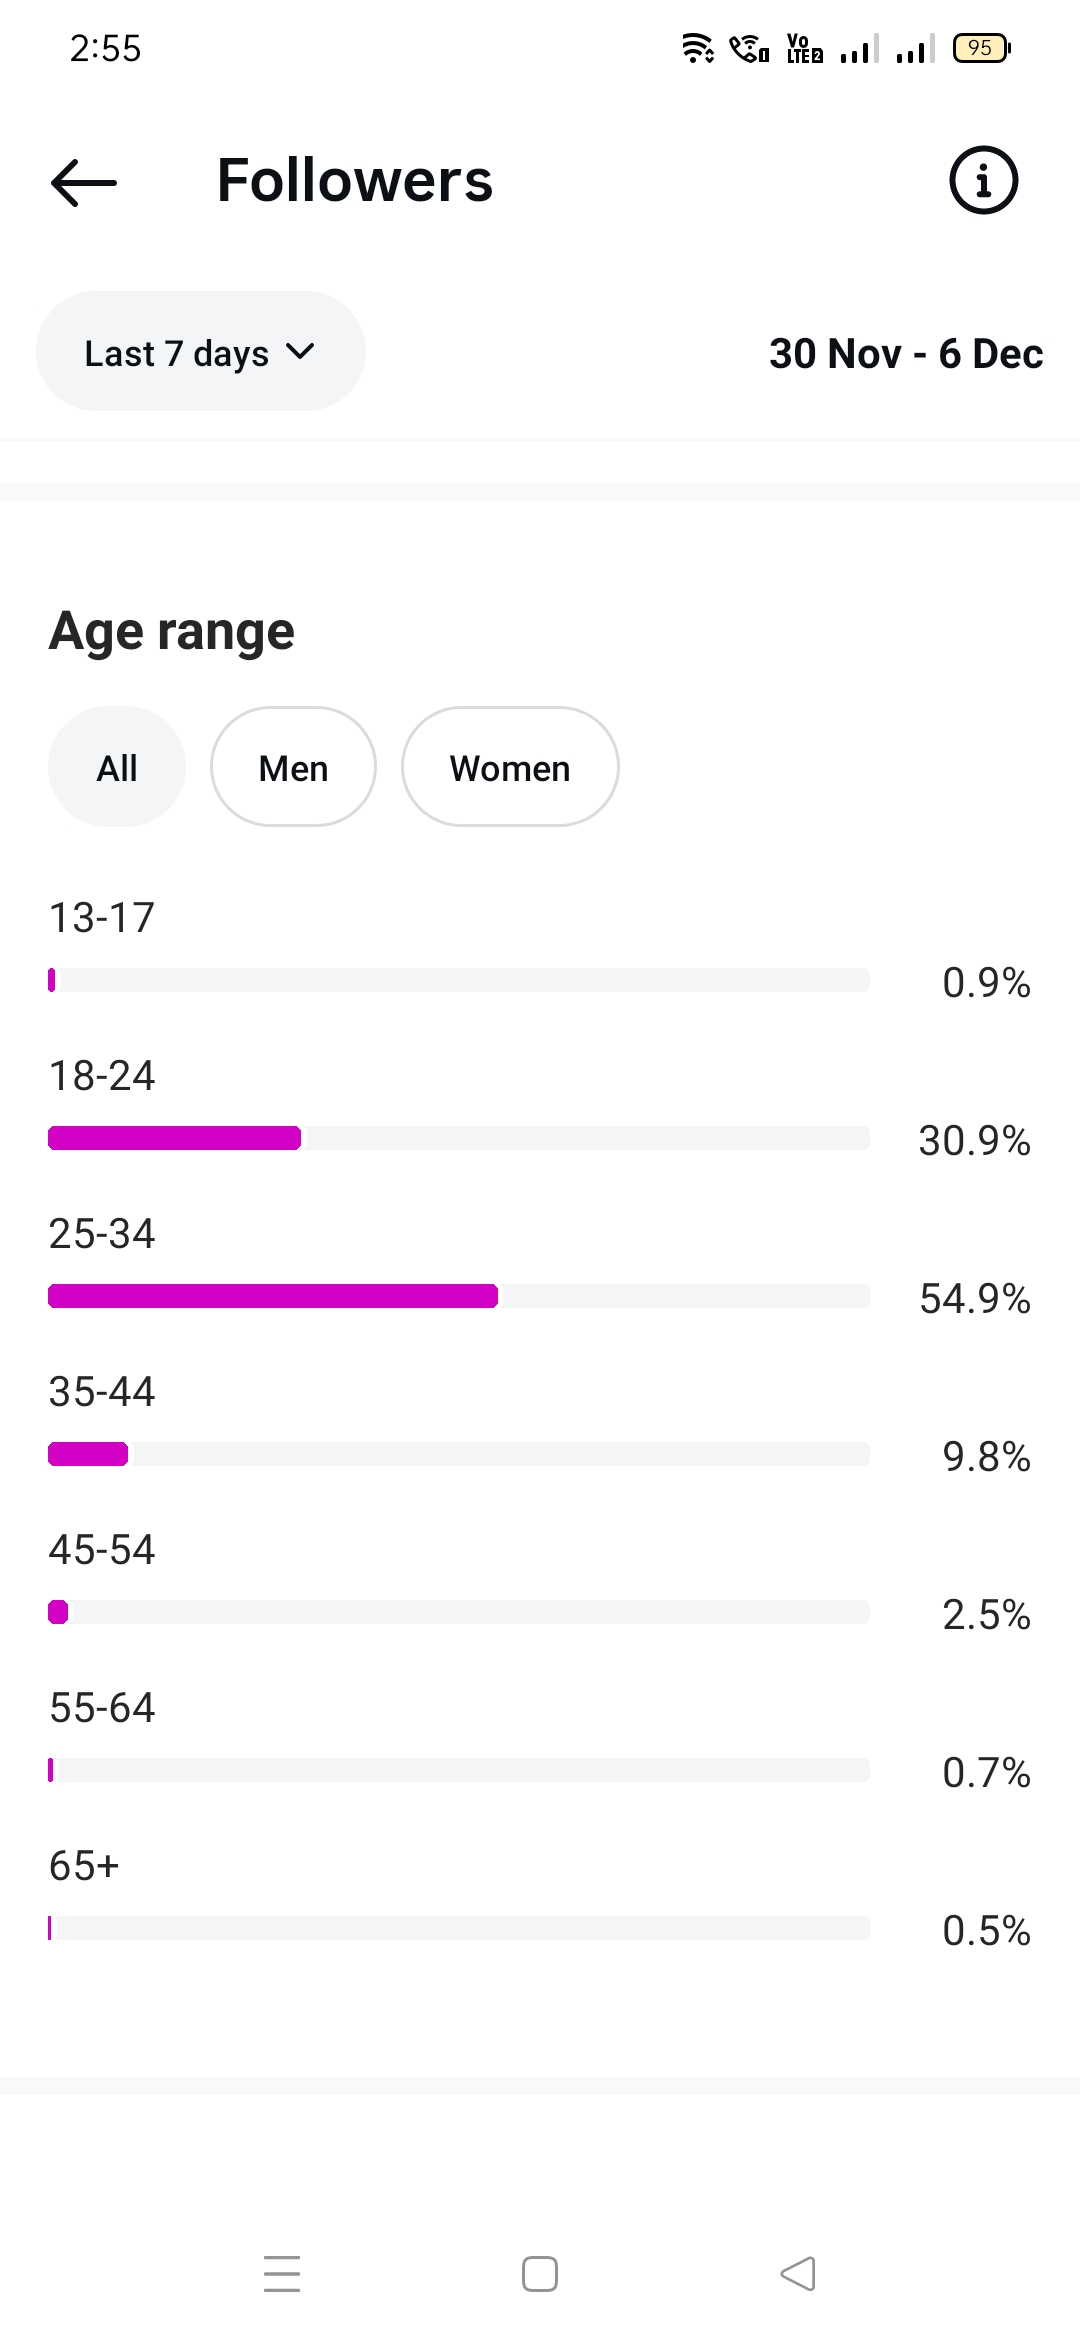Select the Men age filter

pos(293,768)
